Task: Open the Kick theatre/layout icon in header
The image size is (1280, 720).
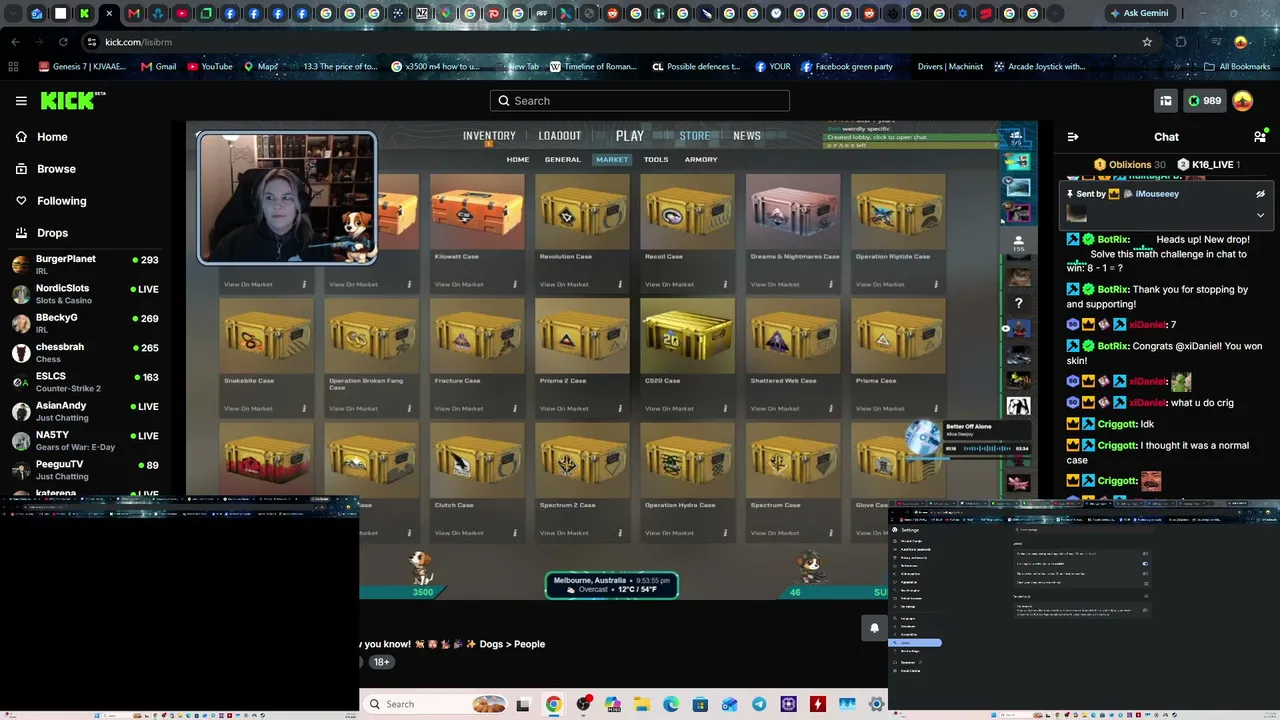Action: point(1166,101)
